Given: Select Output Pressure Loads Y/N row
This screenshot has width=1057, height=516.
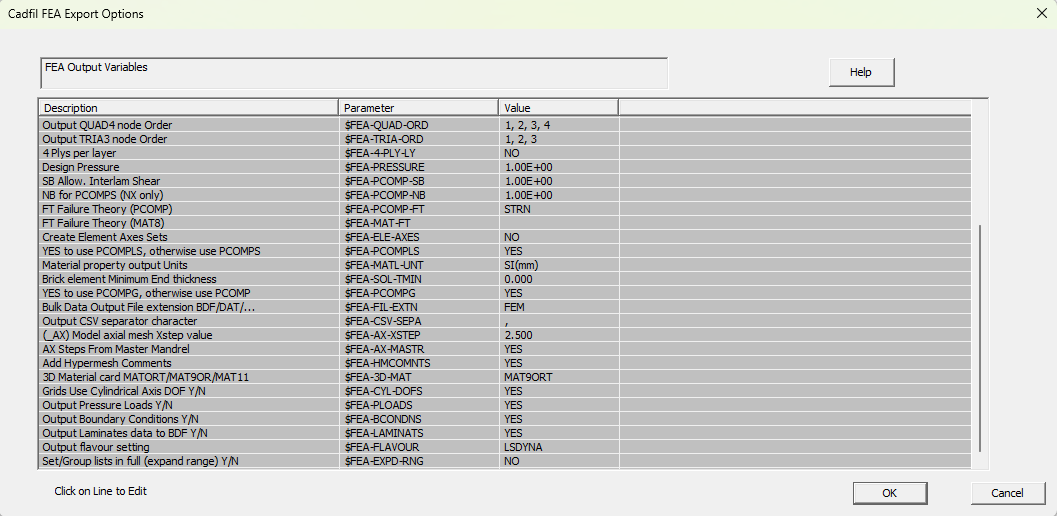Looking at the screenshot, I should point(505,405).
